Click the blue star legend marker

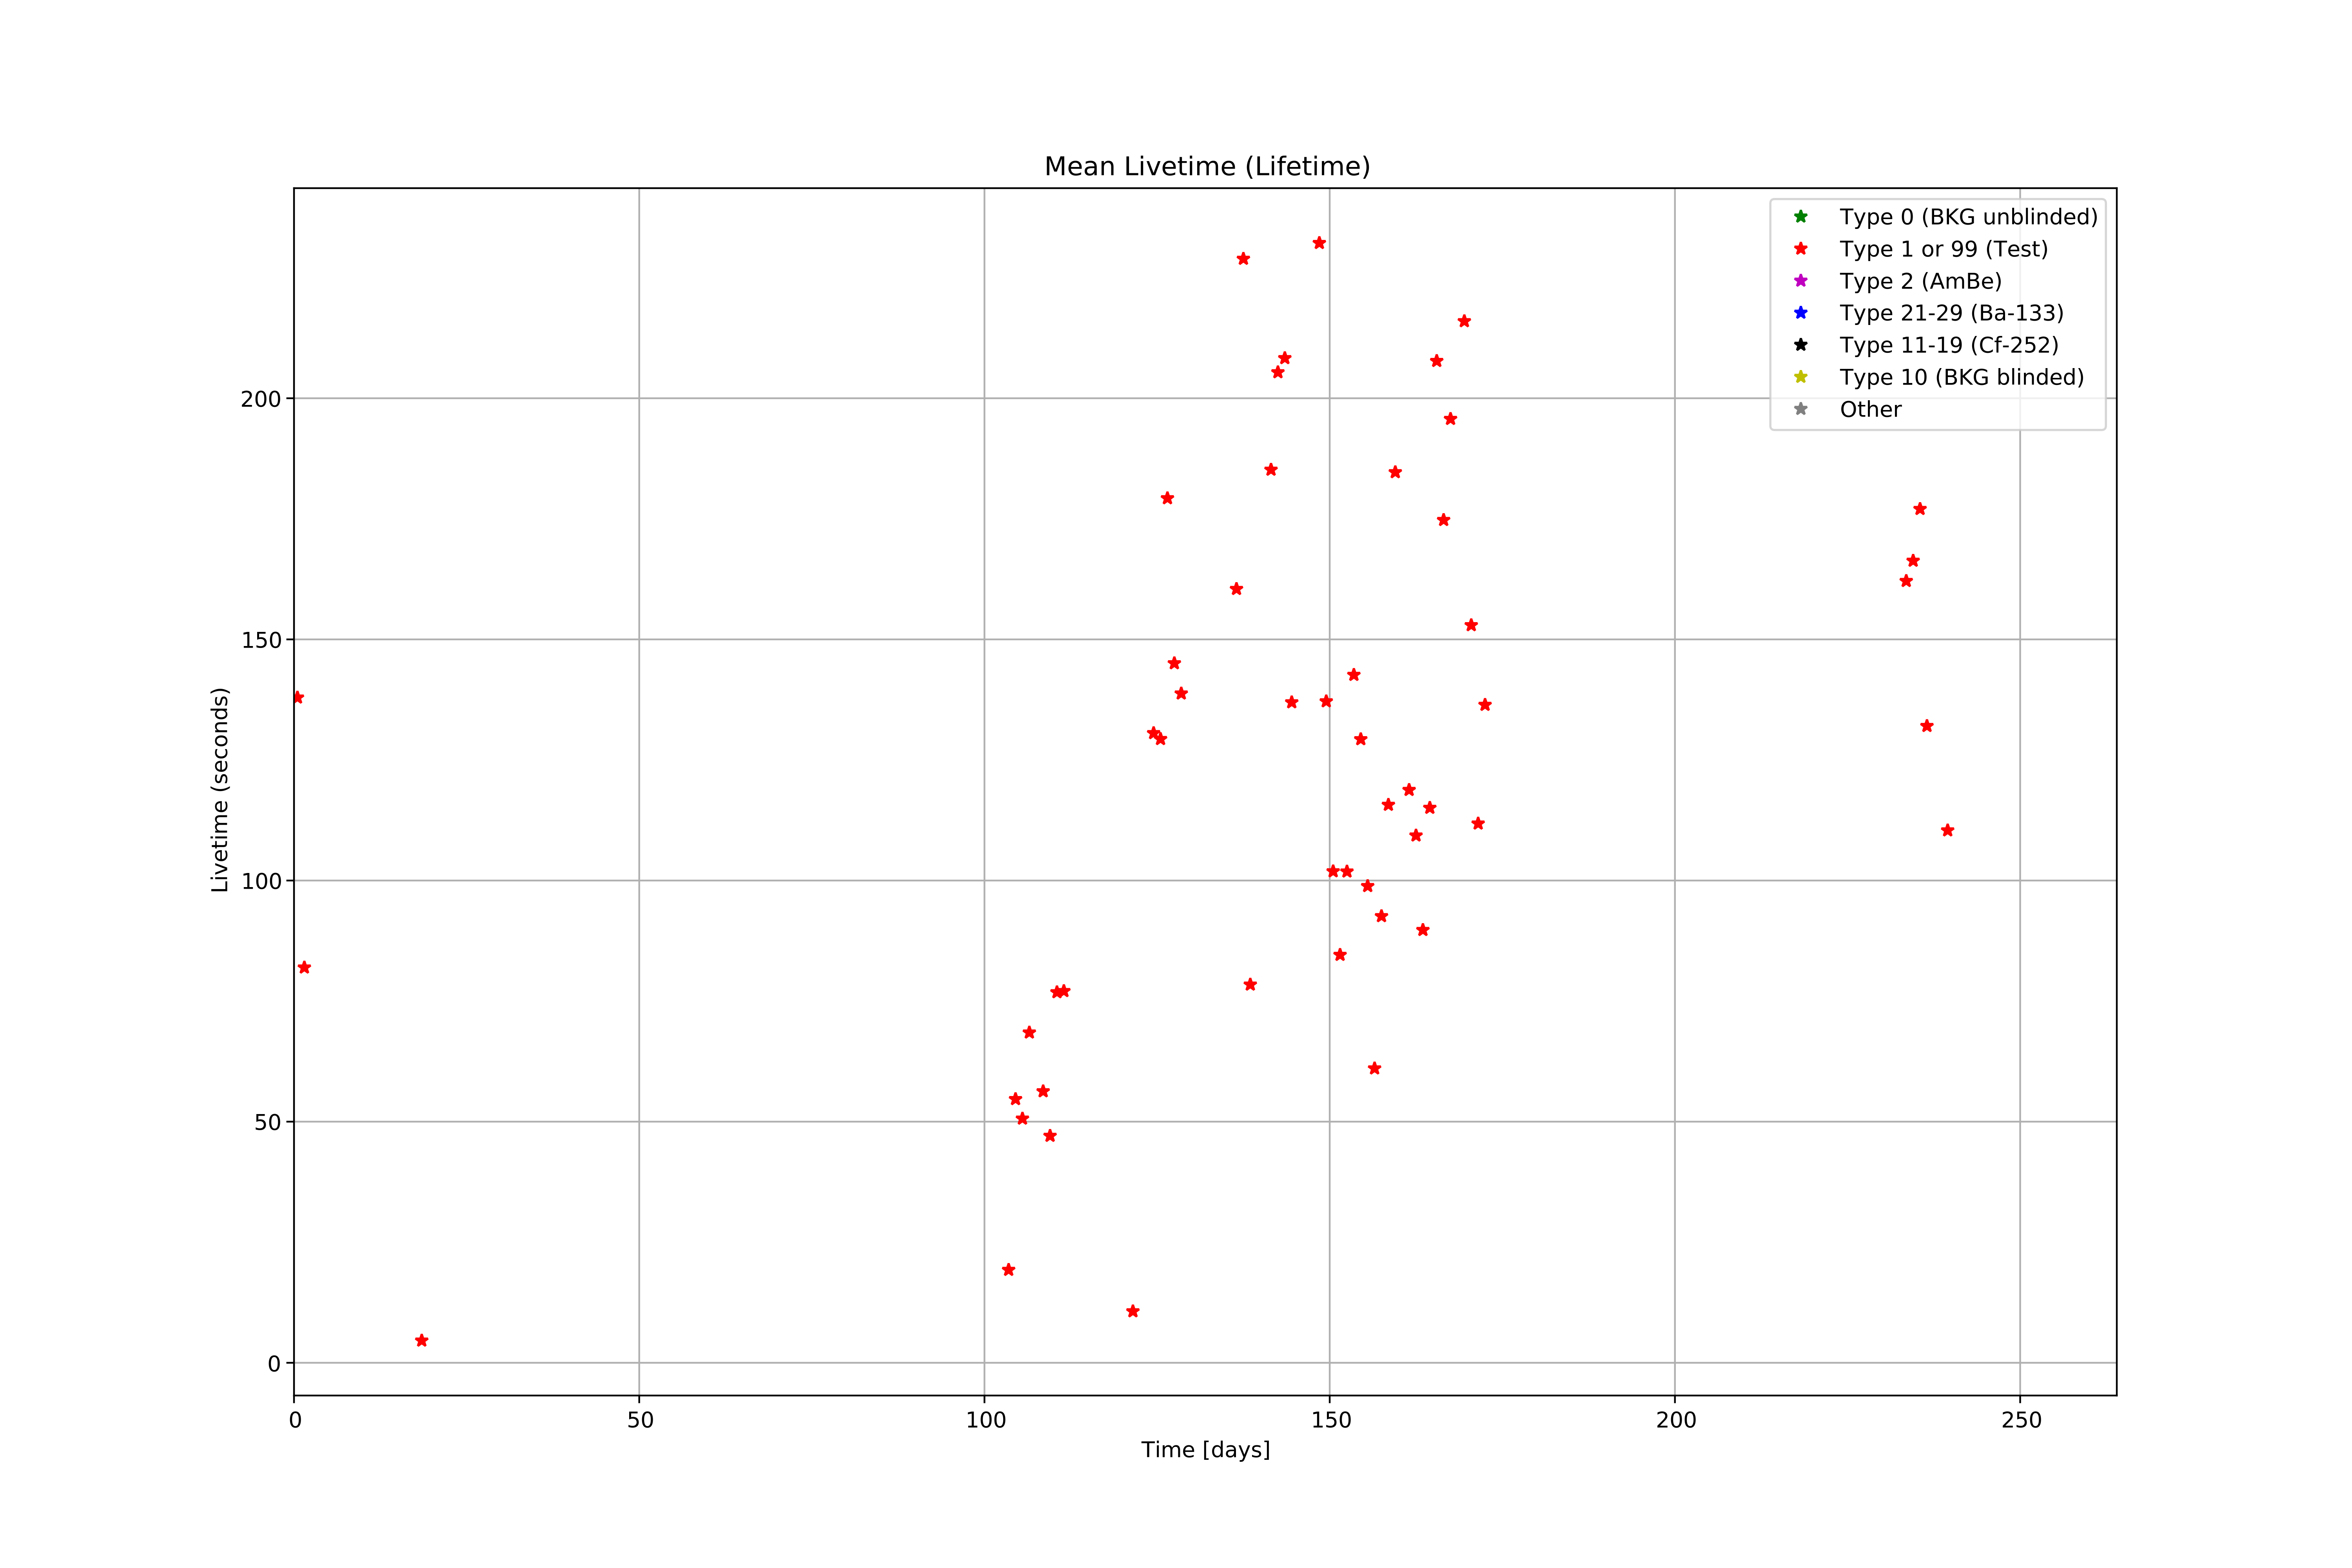coord(1801,313)
